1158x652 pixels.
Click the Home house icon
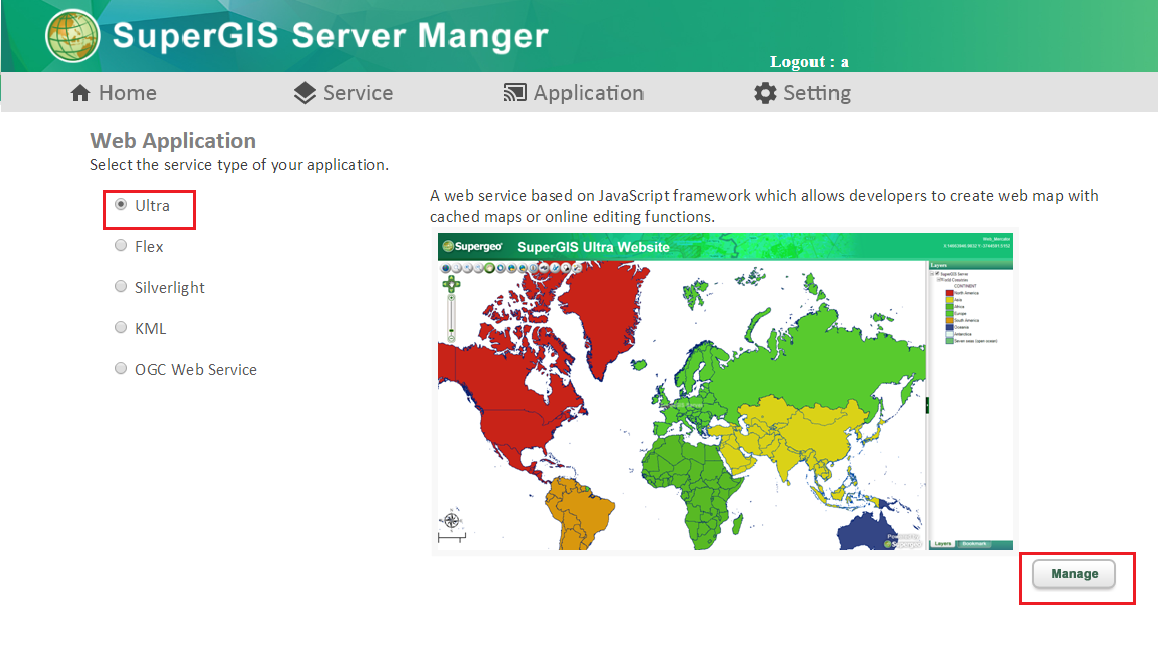(80, 93)
